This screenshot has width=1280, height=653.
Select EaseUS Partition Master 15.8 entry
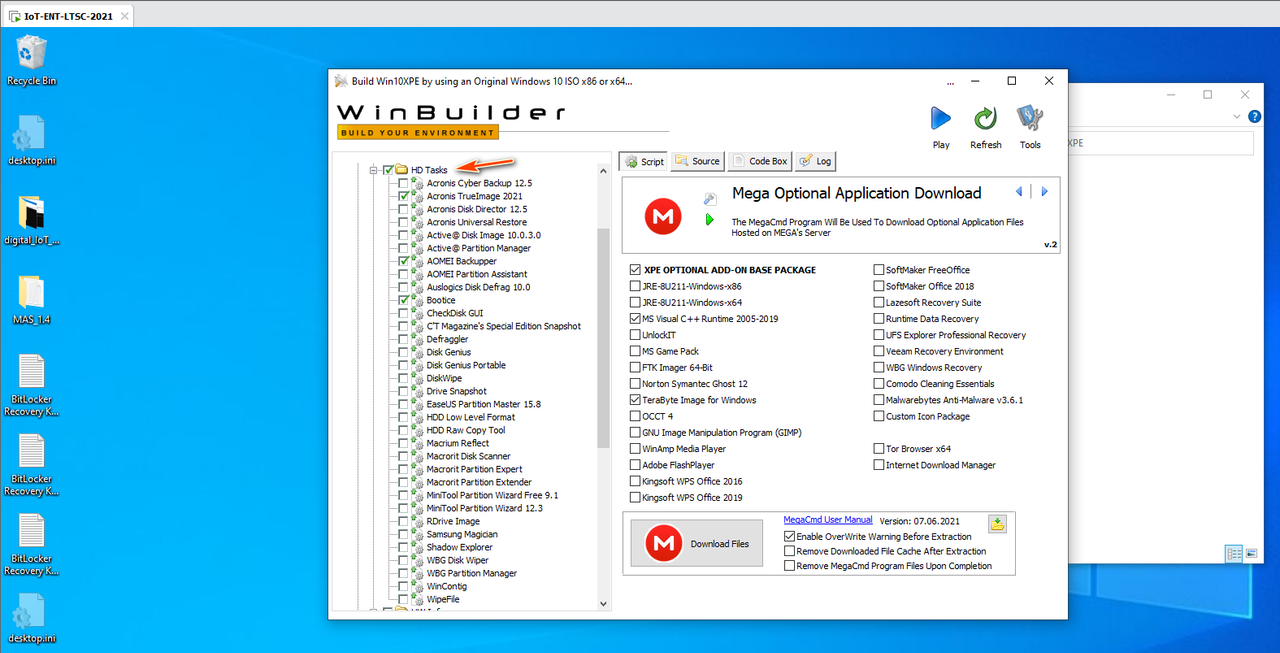point(484,404)
